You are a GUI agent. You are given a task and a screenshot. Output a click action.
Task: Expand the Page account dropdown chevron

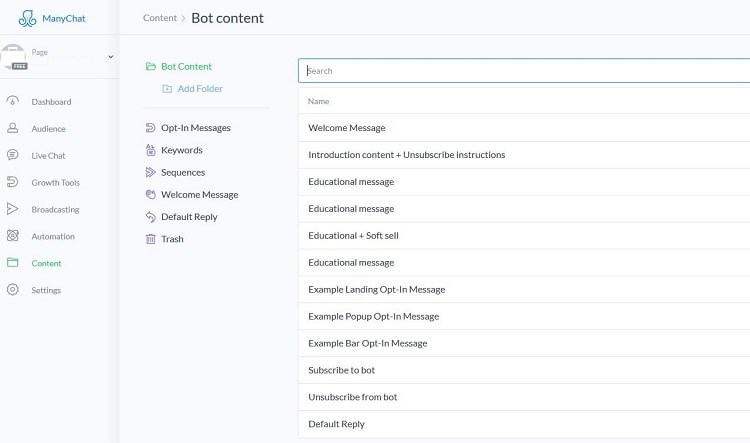click(x=110, y=56)
